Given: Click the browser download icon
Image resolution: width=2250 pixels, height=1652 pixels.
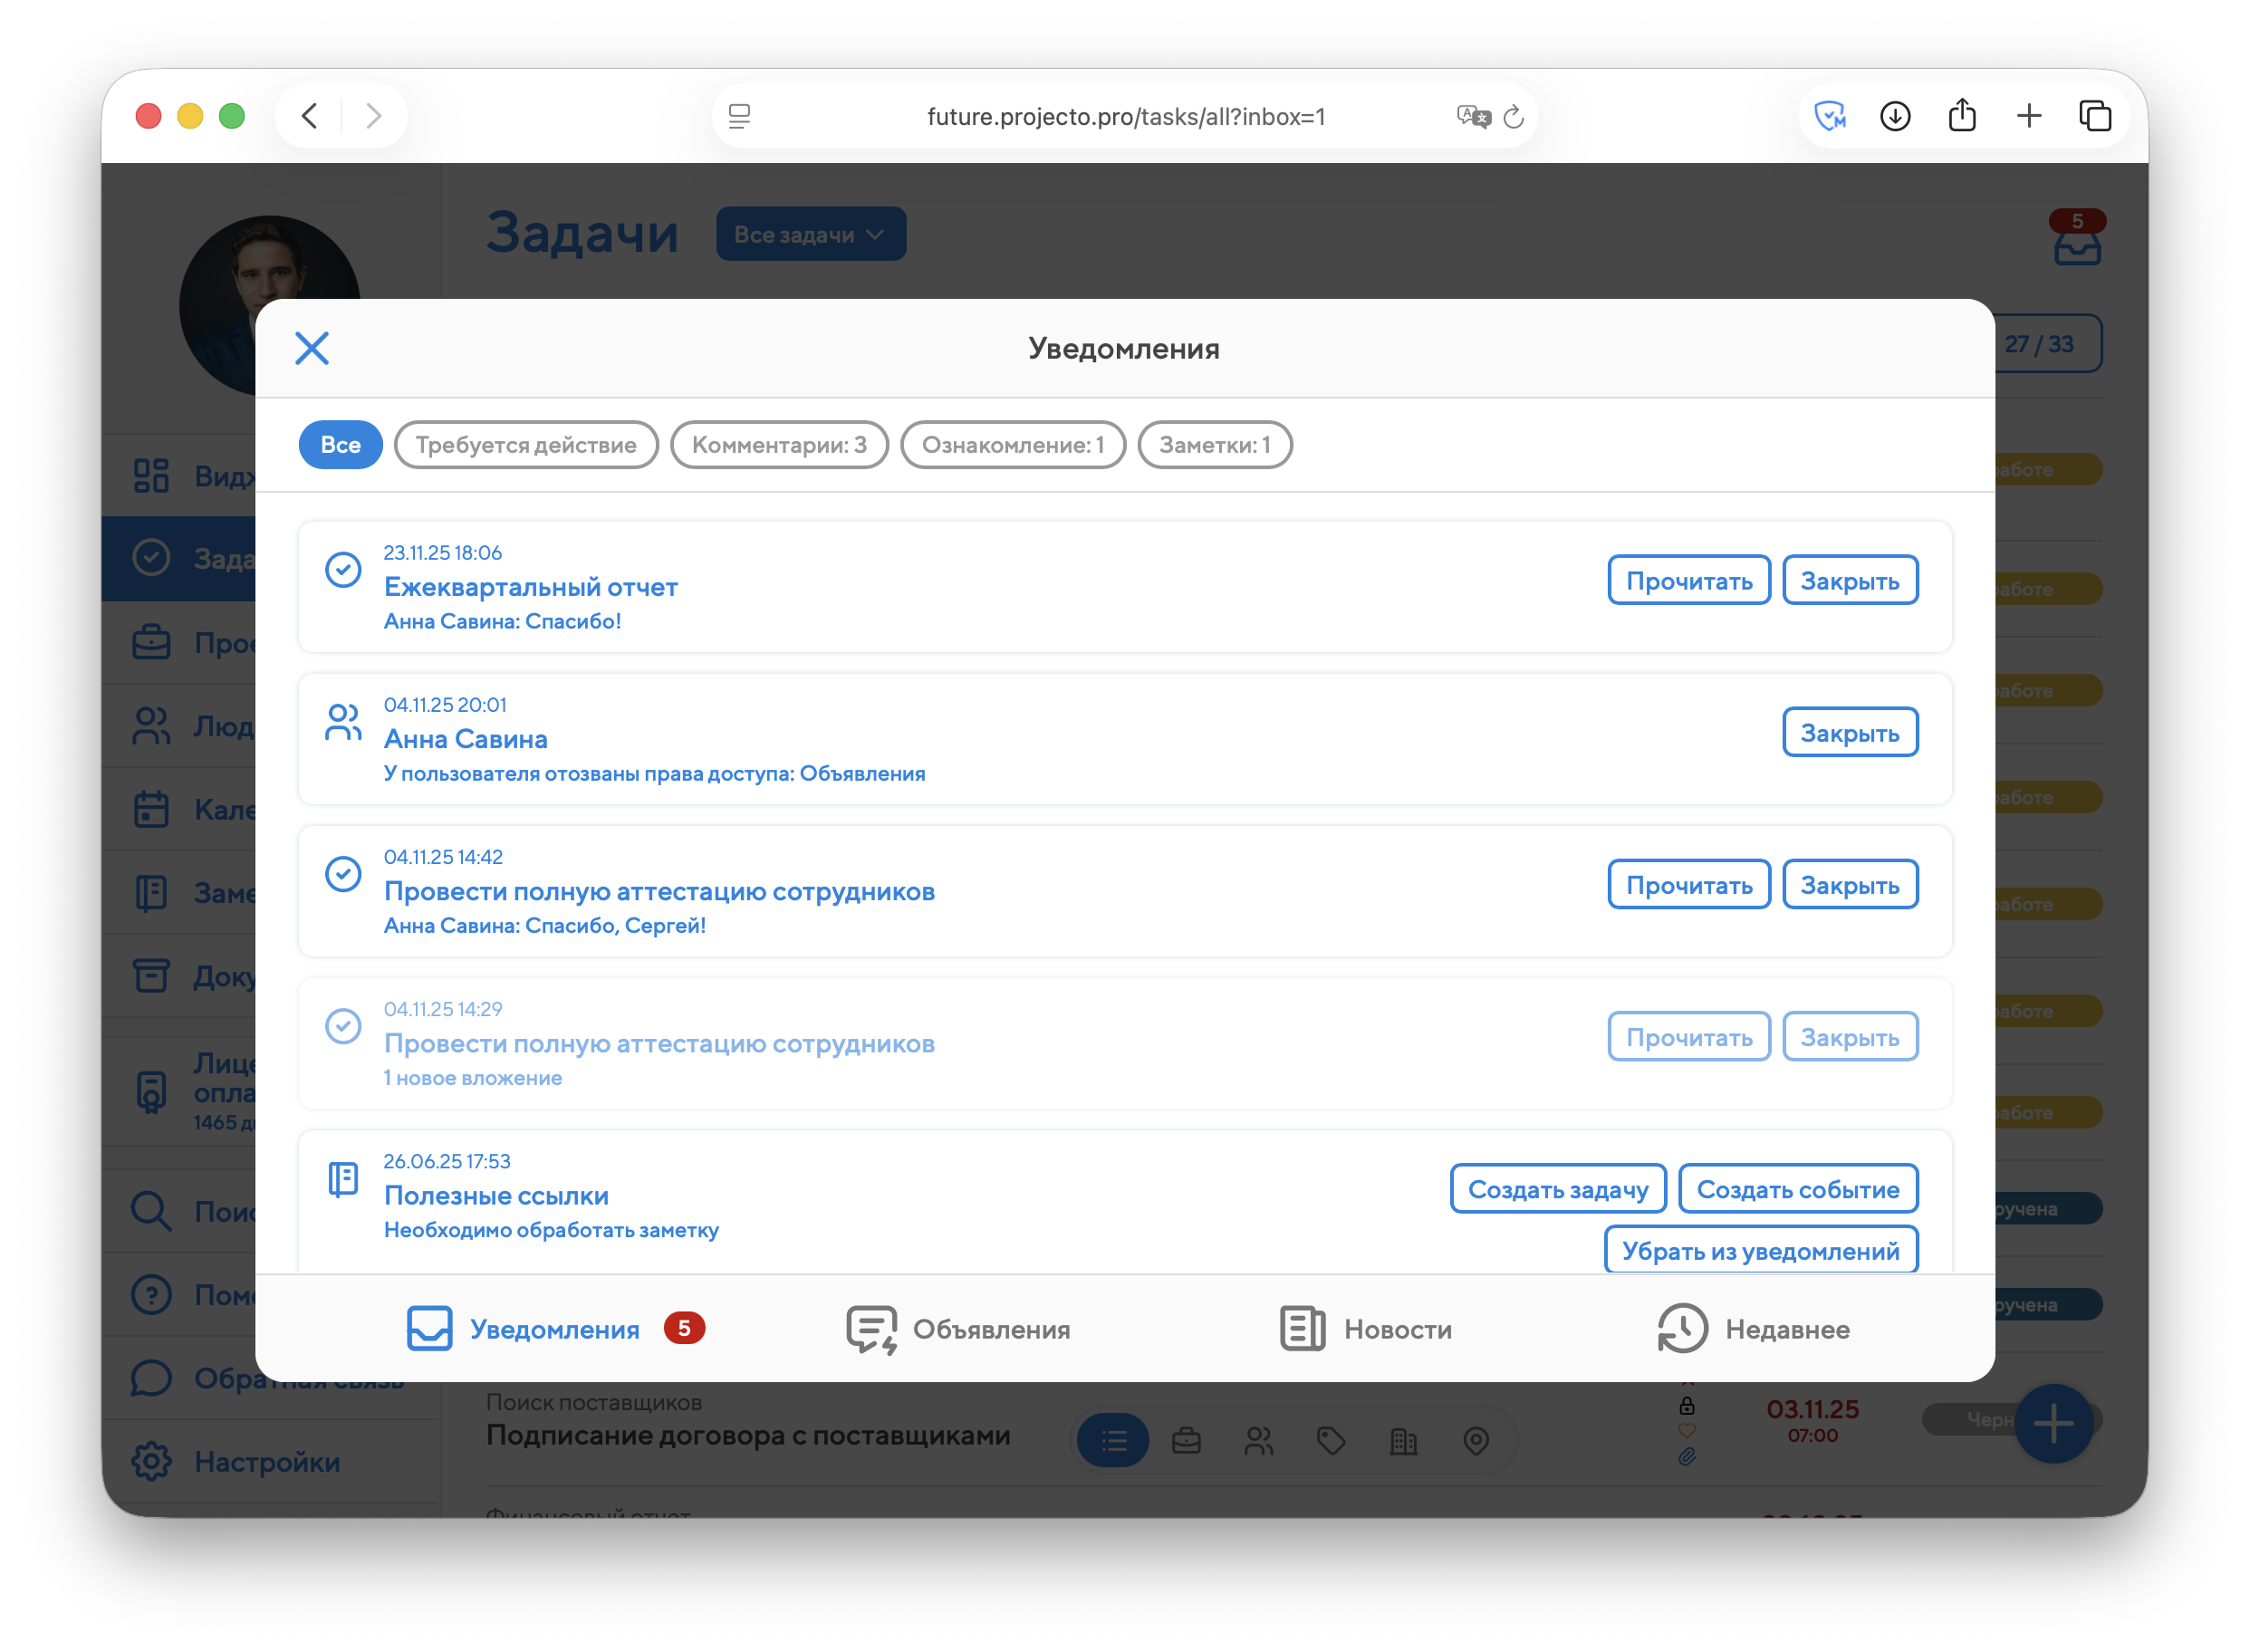Looking at the screenshot, I should pyautogui.click(x=1895, y=116).
